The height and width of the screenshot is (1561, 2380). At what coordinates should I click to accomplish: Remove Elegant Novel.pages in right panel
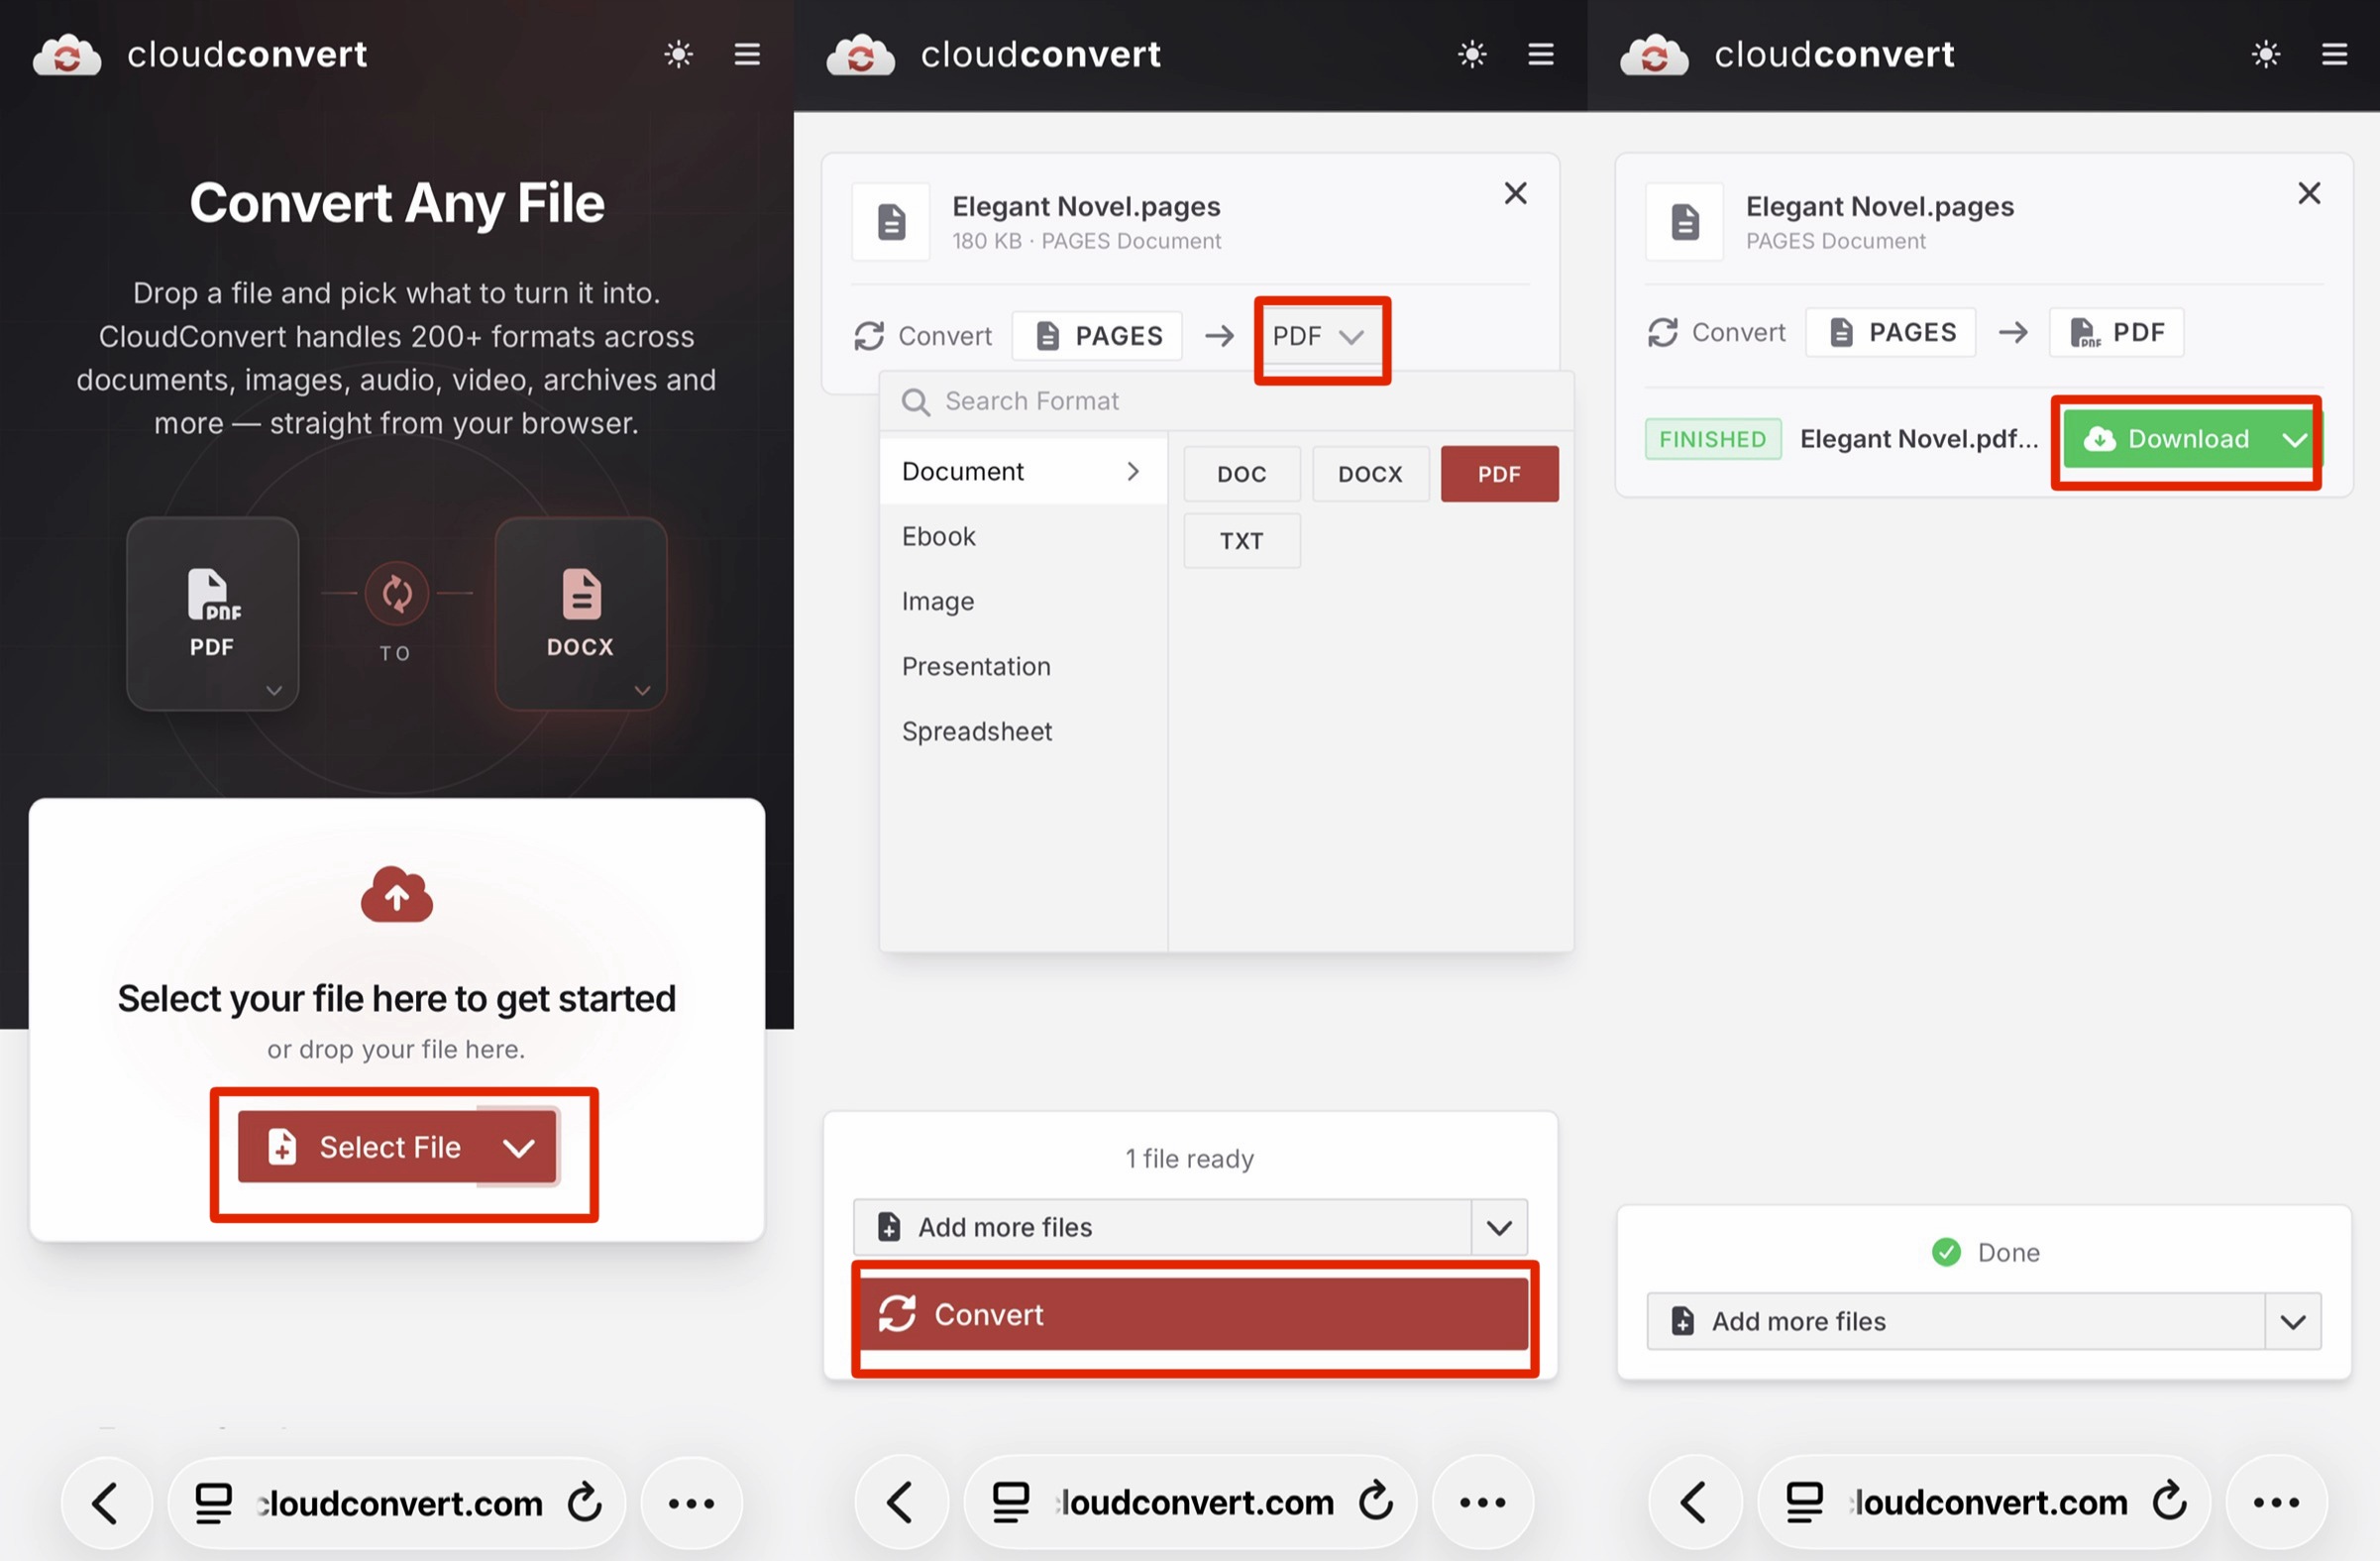coord(2309,193)
